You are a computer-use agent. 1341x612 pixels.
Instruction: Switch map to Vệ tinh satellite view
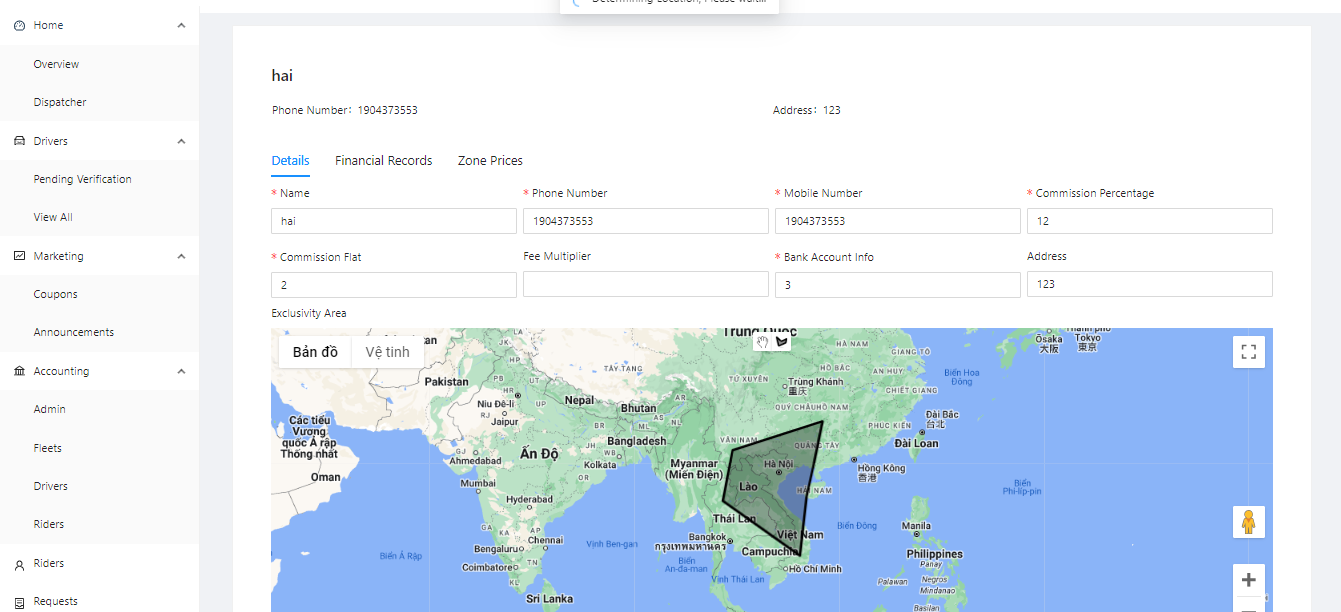pos(387,352)
